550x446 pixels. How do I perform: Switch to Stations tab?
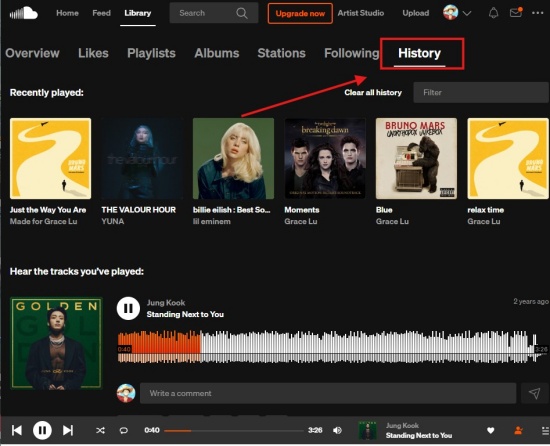tap(281, 53)
